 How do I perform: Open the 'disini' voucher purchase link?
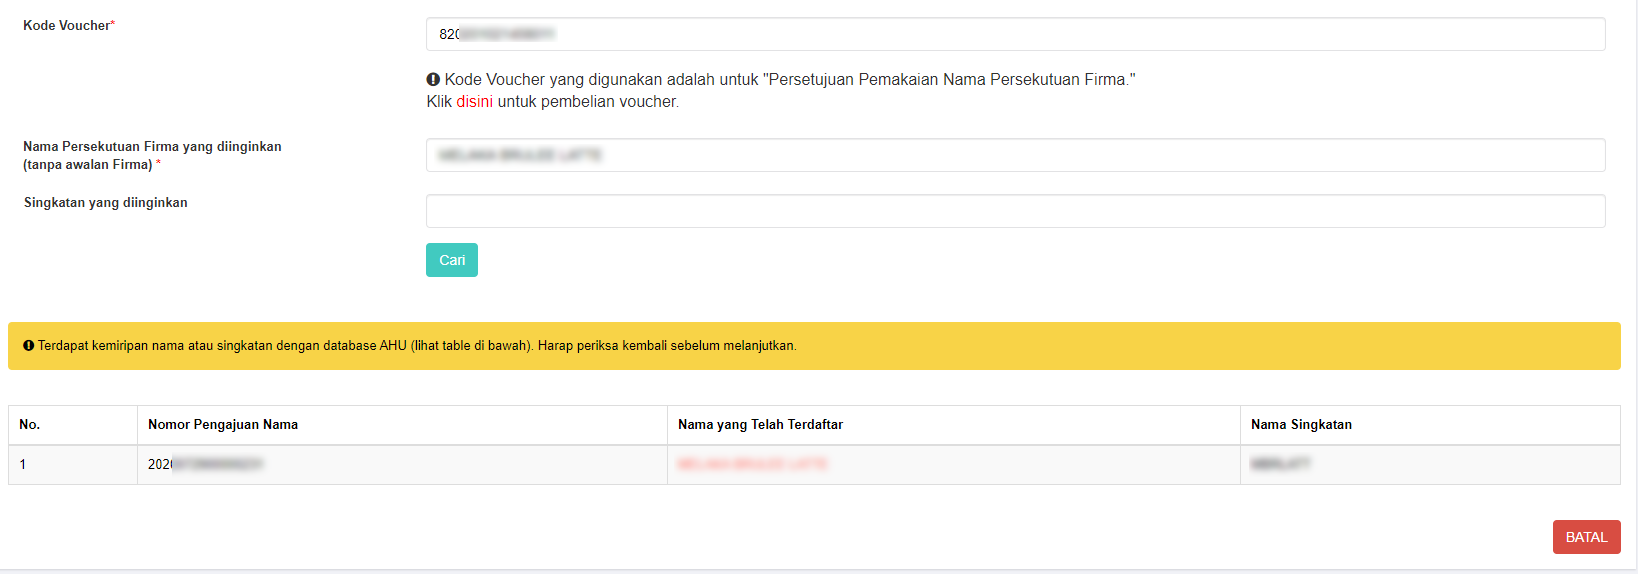click(x=474, y=102)
